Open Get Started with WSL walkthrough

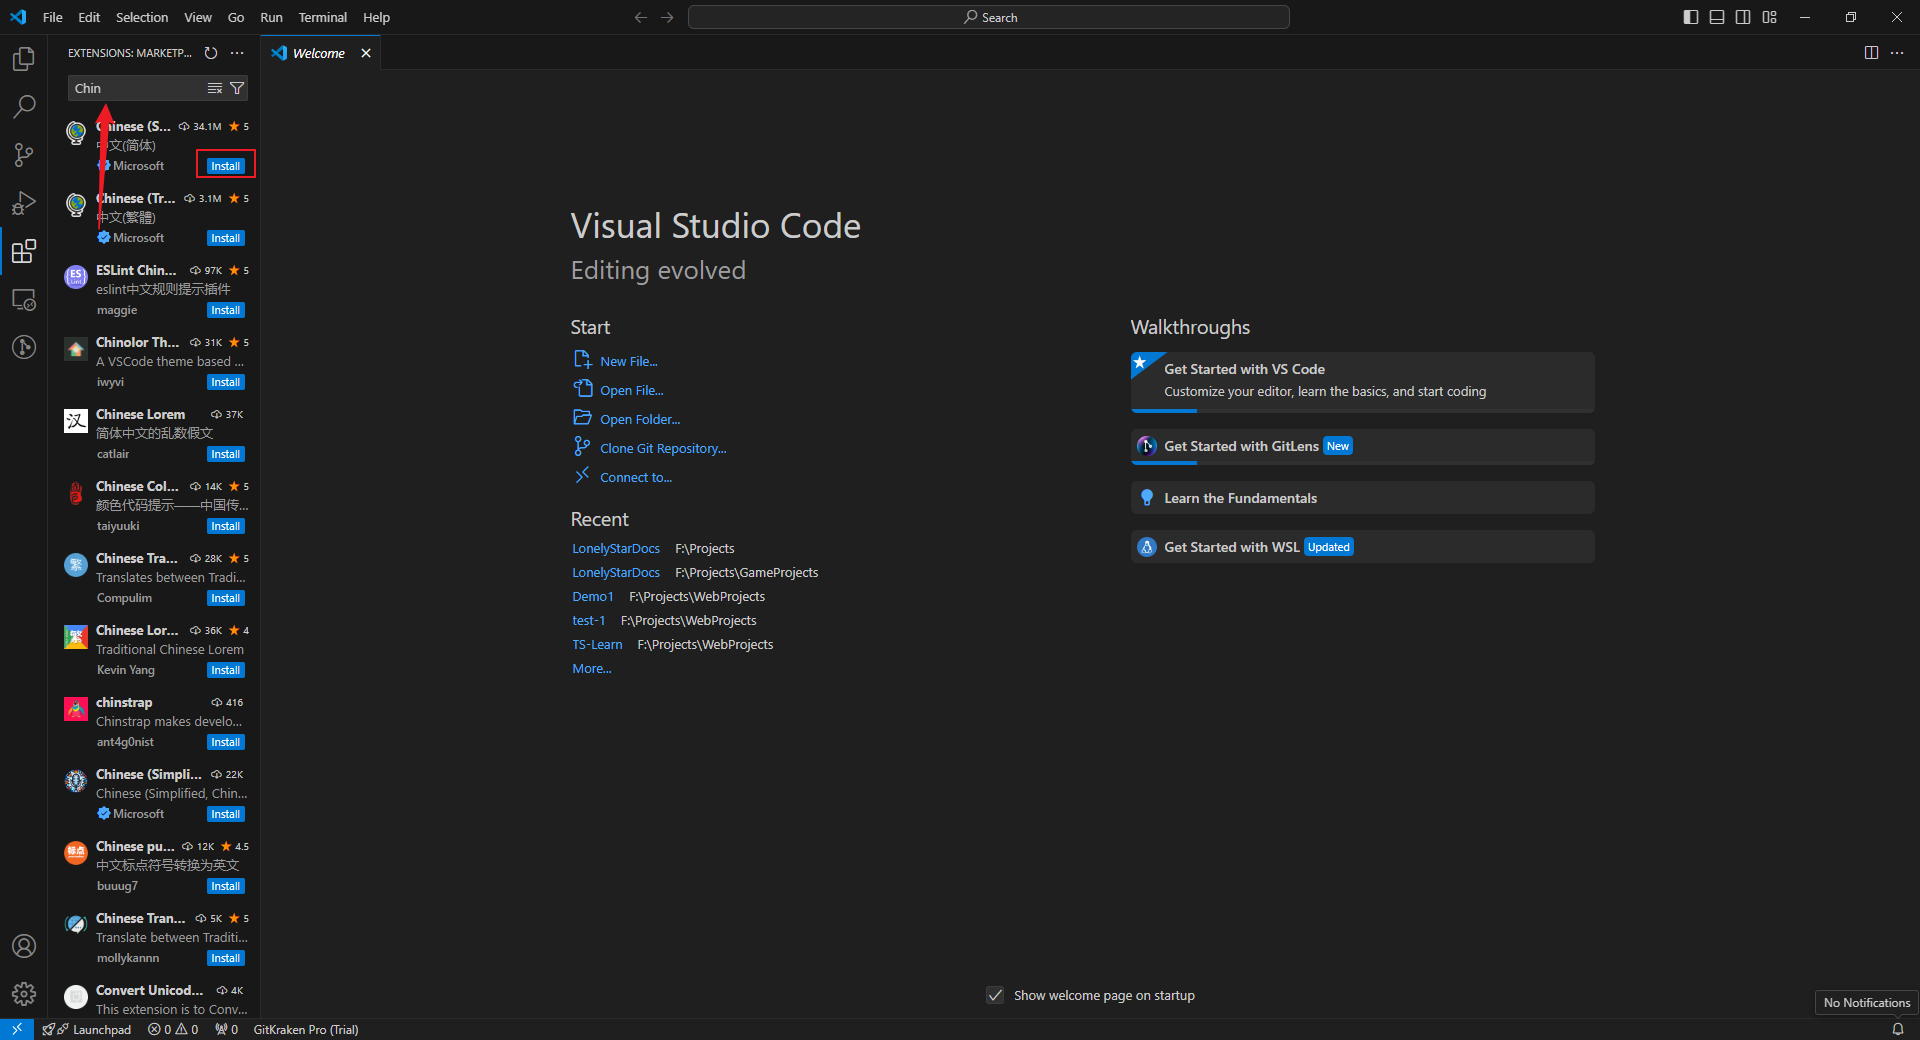[1362, 547]
